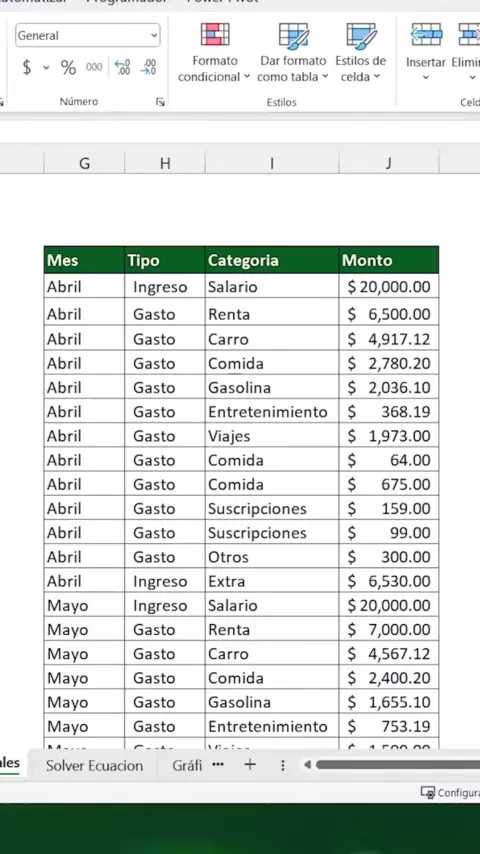Open Formato condicional menu
The width and height of the screenshot is (480, 854).
pyautogui.click(x=214, y=53)
